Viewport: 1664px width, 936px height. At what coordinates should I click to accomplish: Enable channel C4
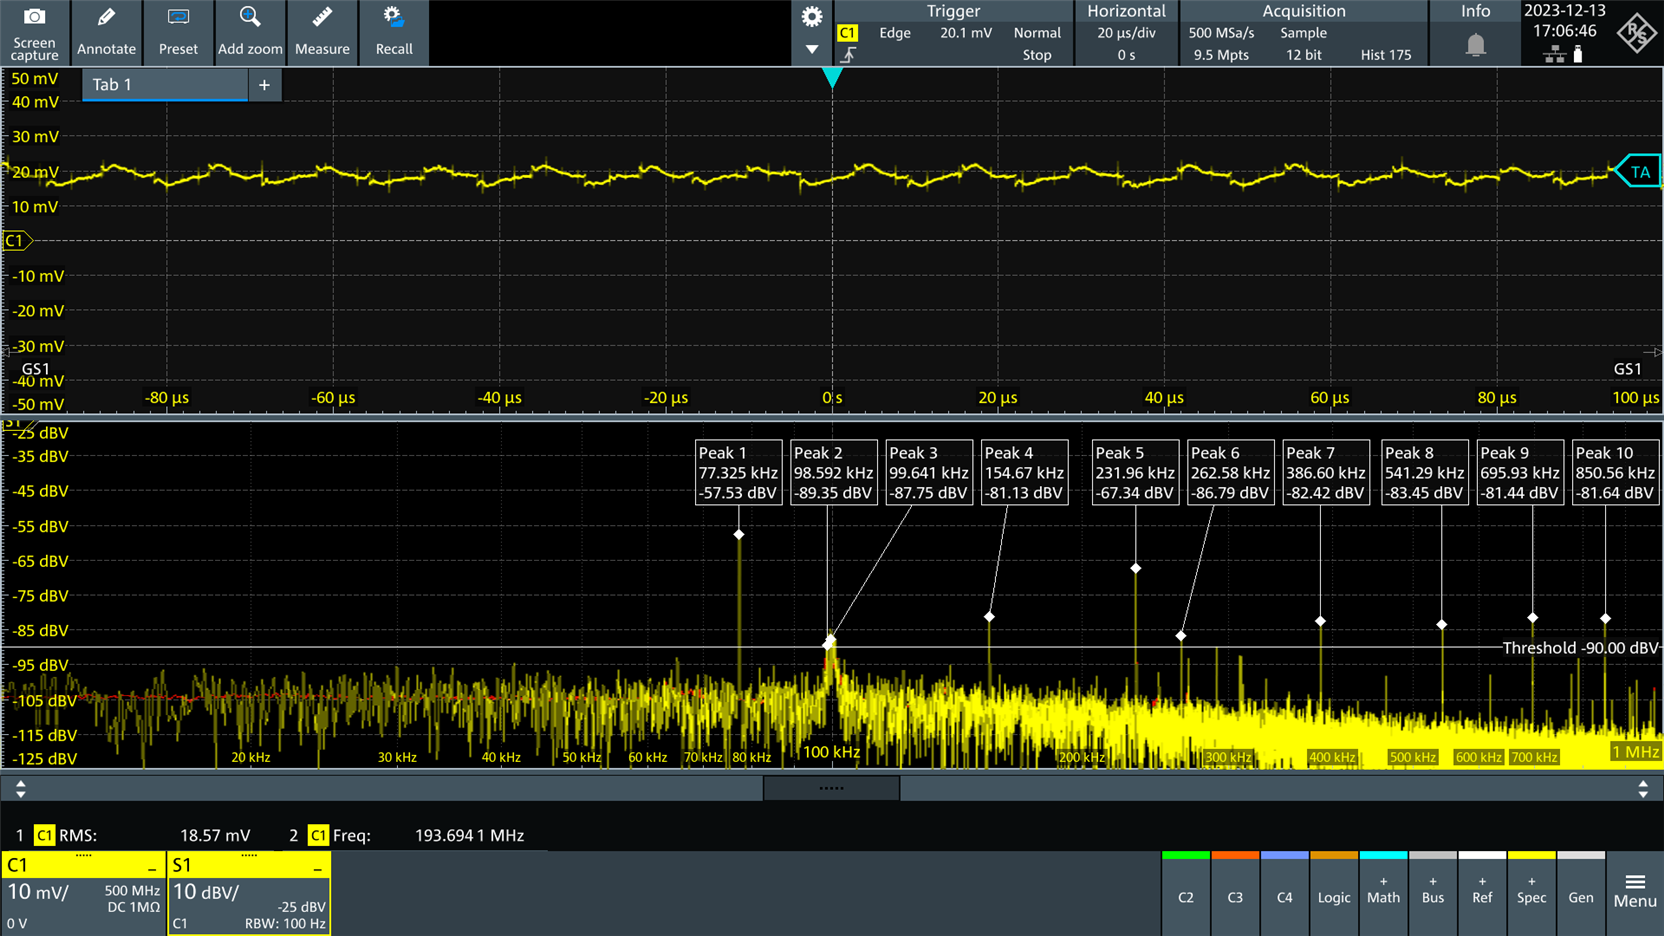(1284, 896)
